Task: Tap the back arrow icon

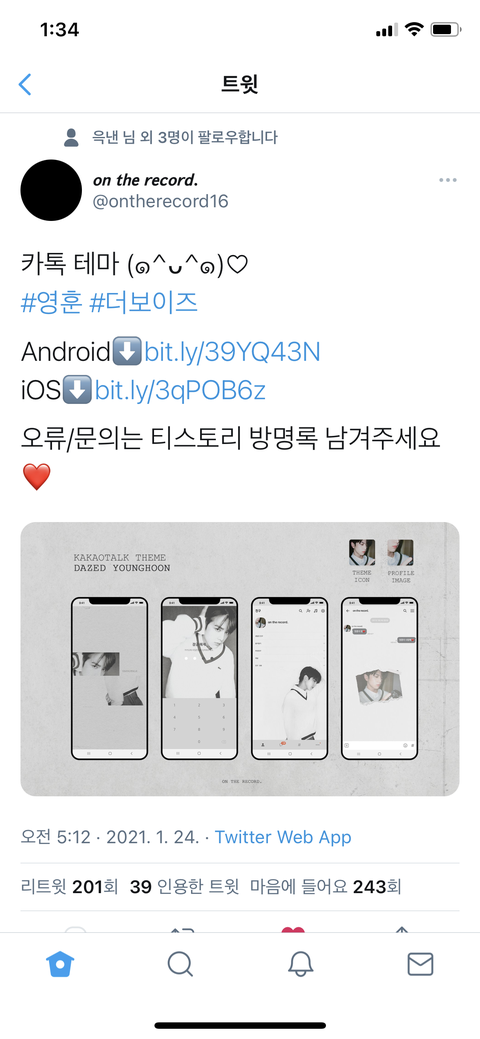Action: coord(25,84)
